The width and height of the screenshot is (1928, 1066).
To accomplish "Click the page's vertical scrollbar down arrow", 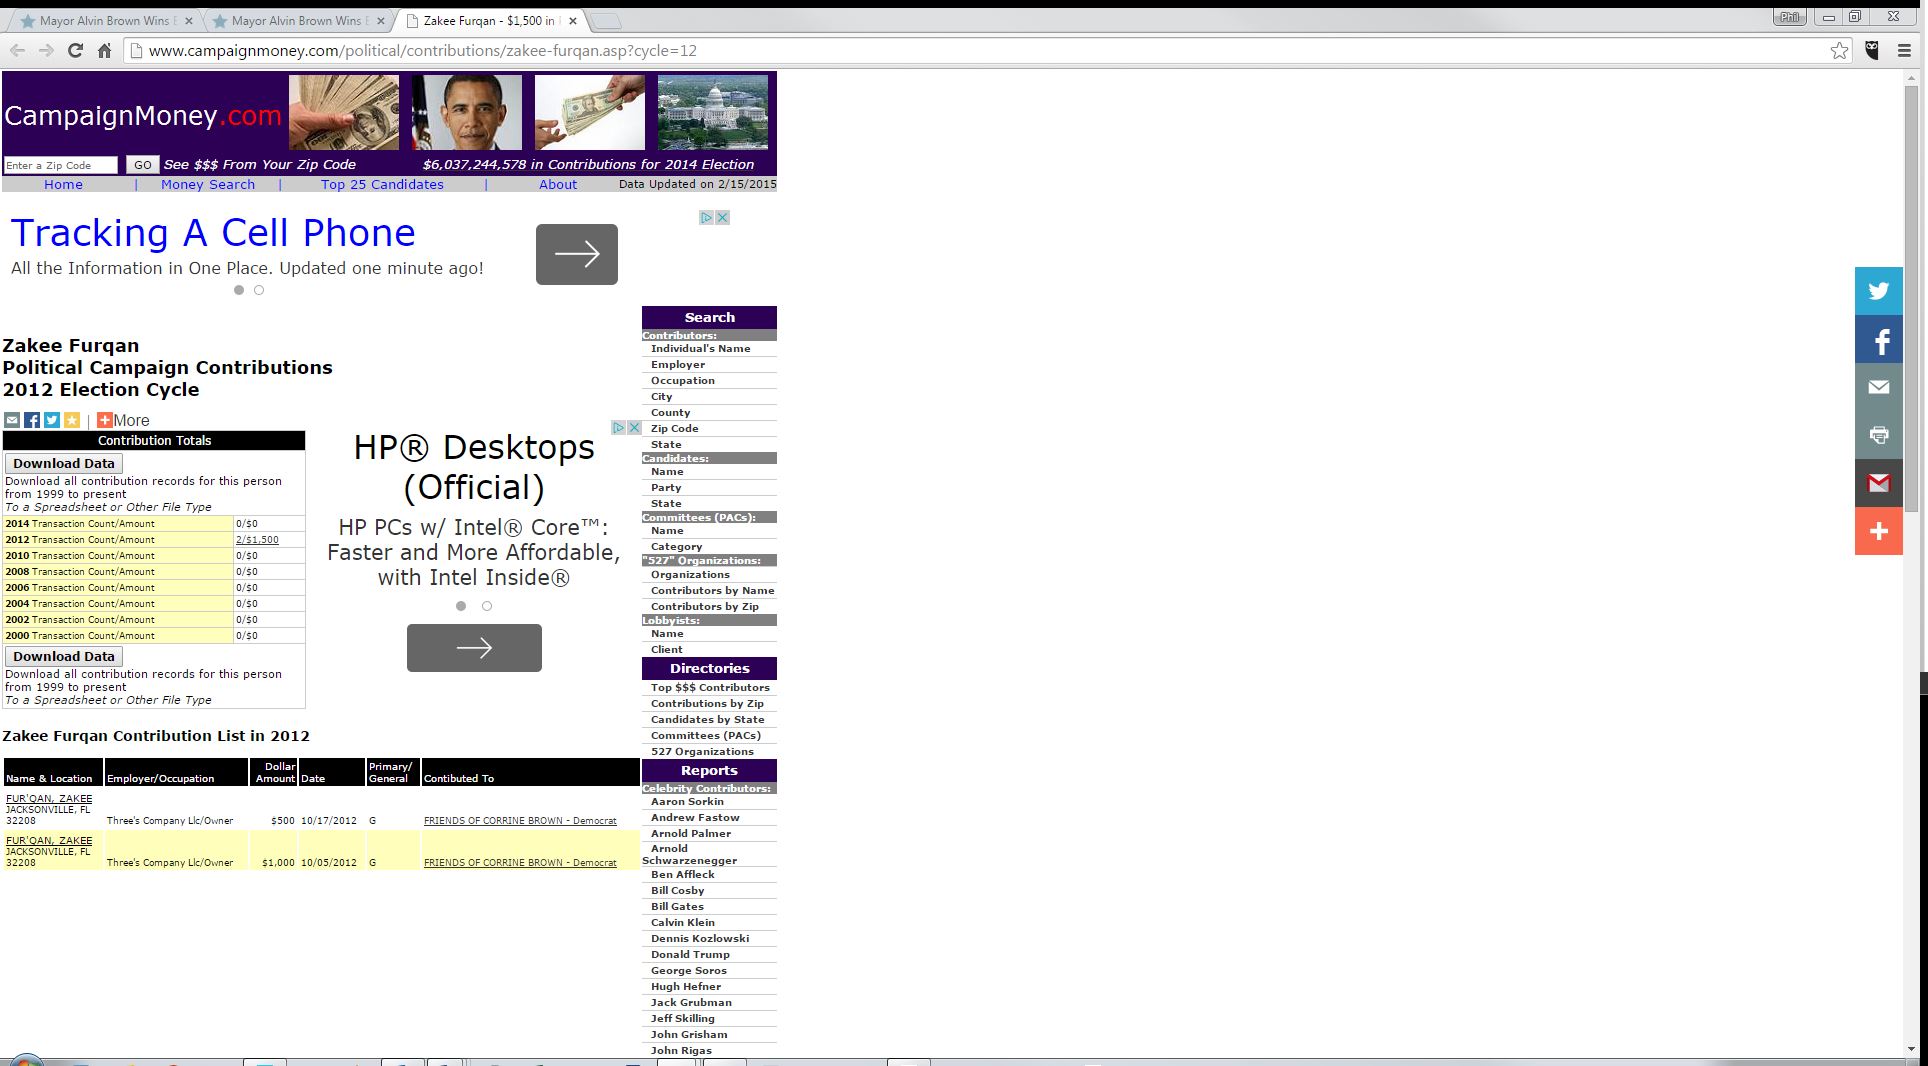I will pyautogui.click(x=1912, y=1049).
